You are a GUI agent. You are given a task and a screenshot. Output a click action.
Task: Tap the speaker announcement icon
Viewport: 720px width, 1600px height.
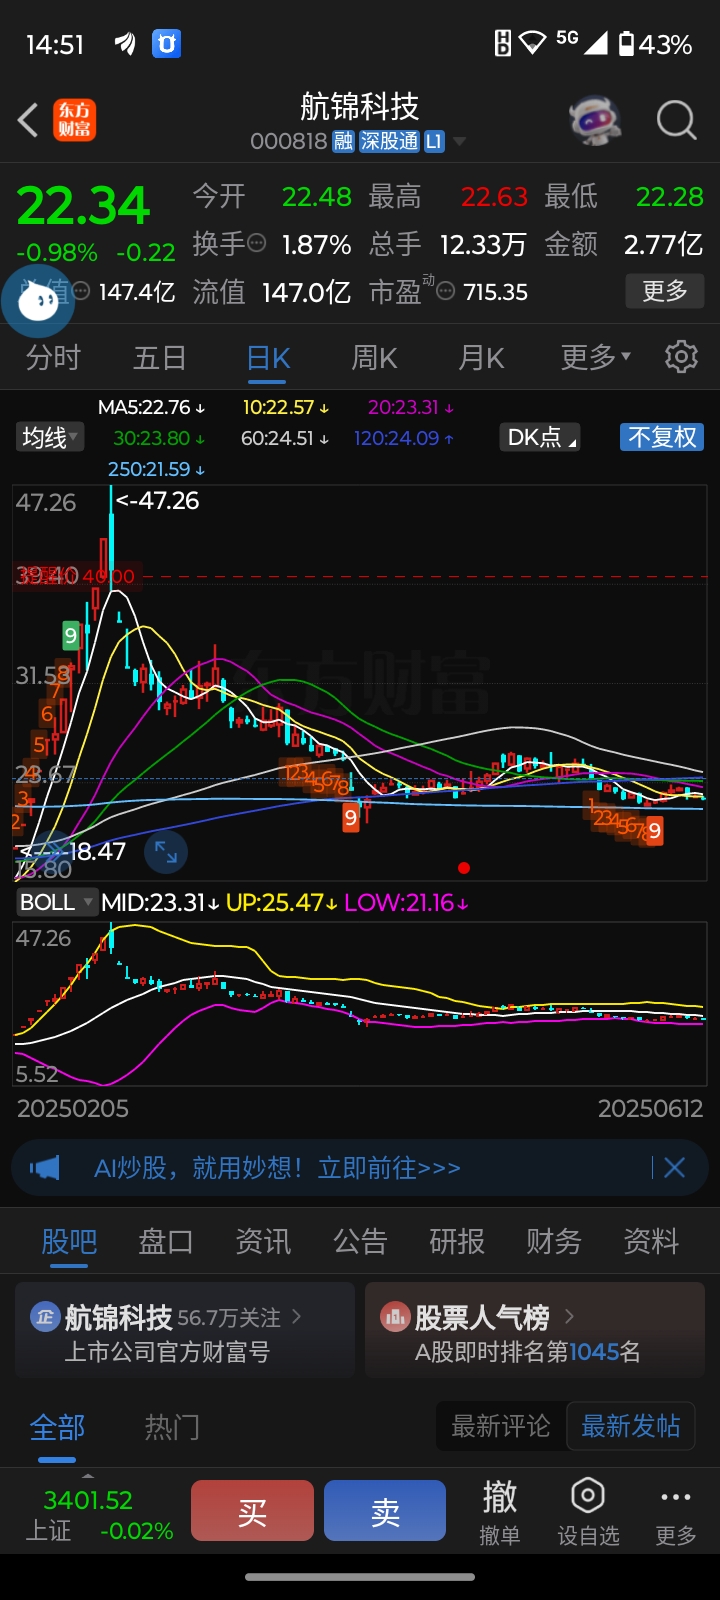click(x=45, y=1168)
